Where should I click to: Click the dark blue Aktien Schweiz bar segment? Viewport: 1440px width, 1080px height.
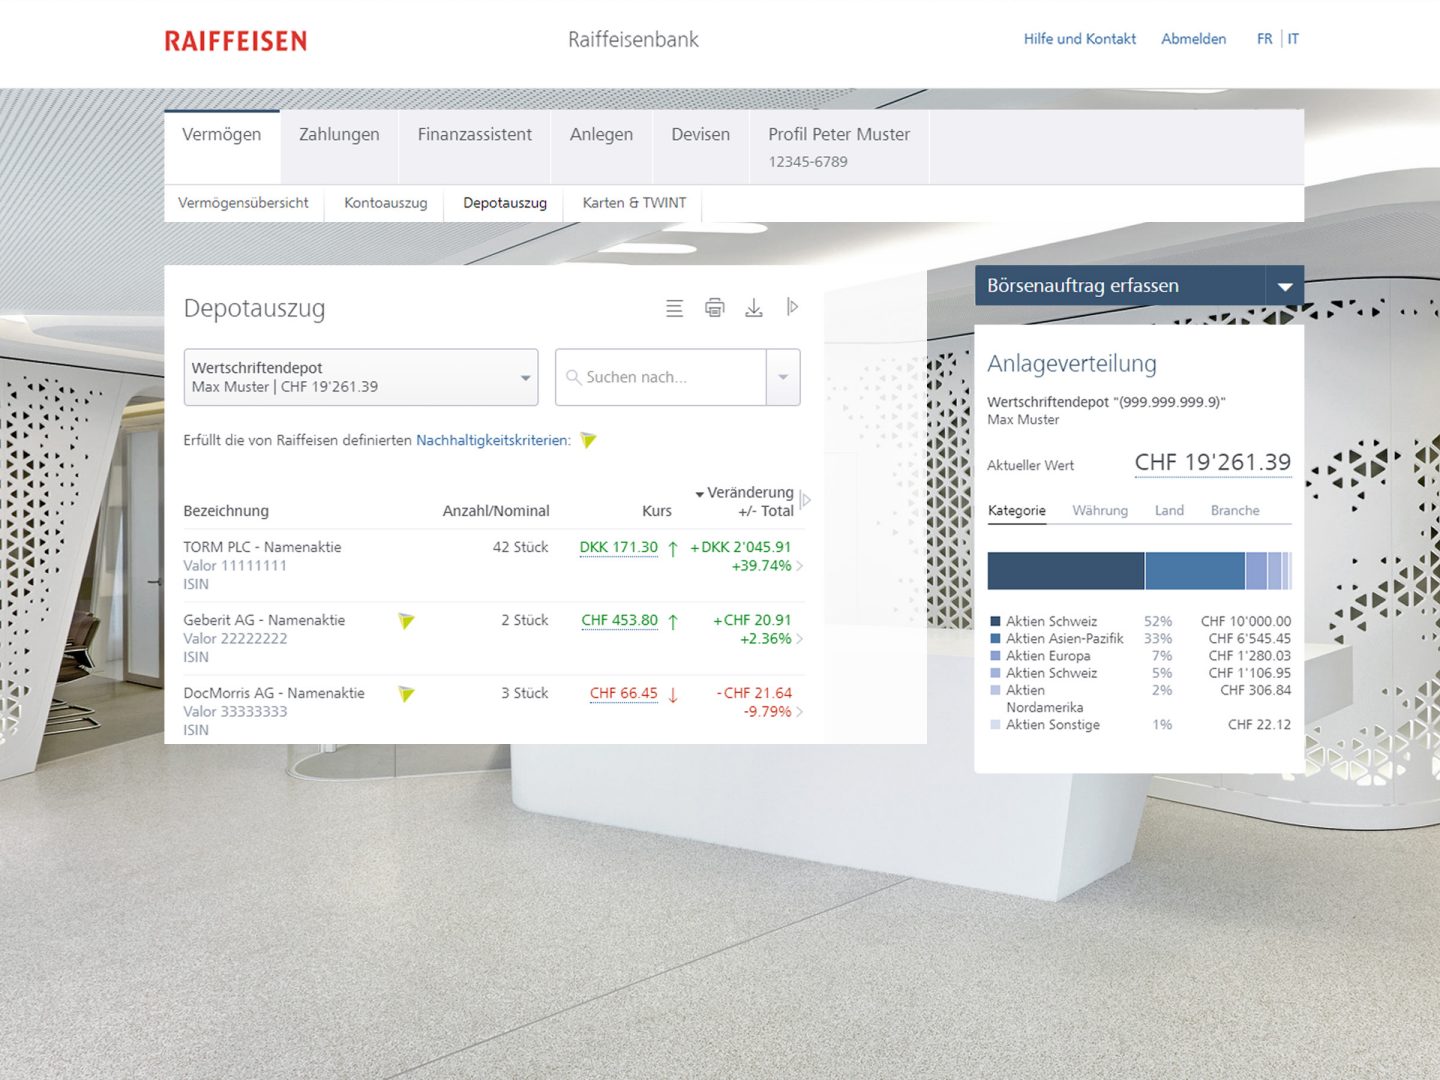tap(1065, 571)
